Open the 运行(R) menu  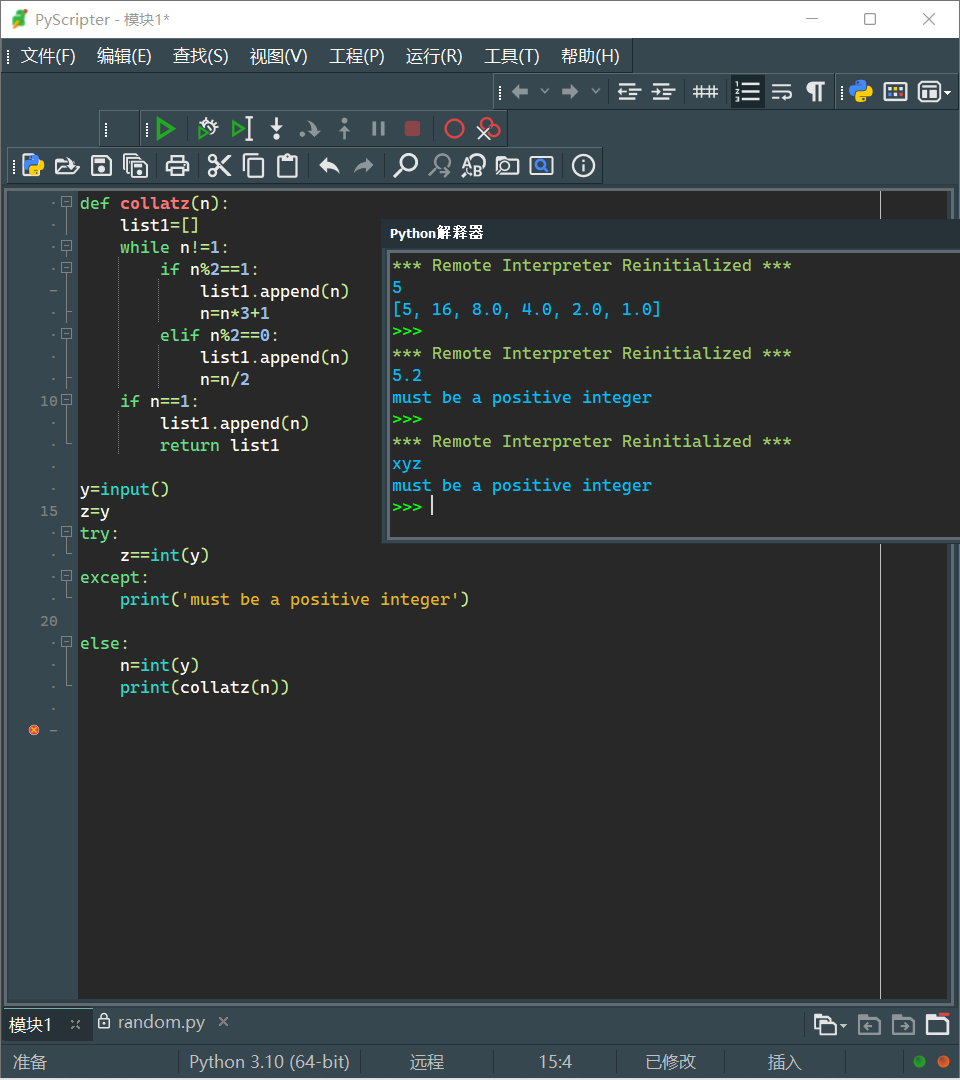point(434,56)
